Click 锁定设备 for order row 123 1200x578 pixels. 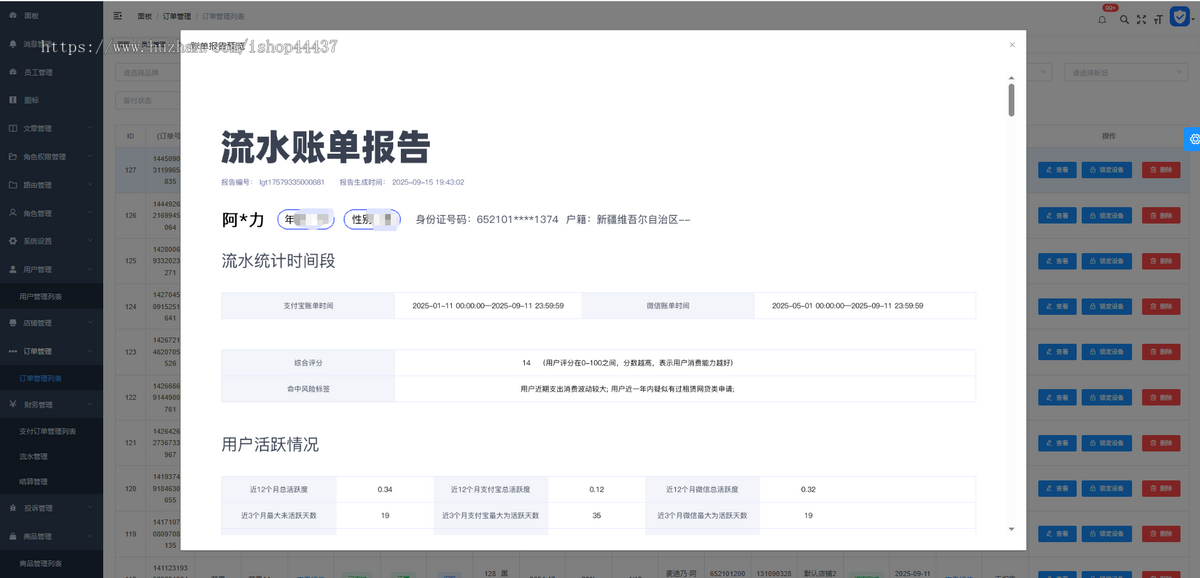(1108, 352)
